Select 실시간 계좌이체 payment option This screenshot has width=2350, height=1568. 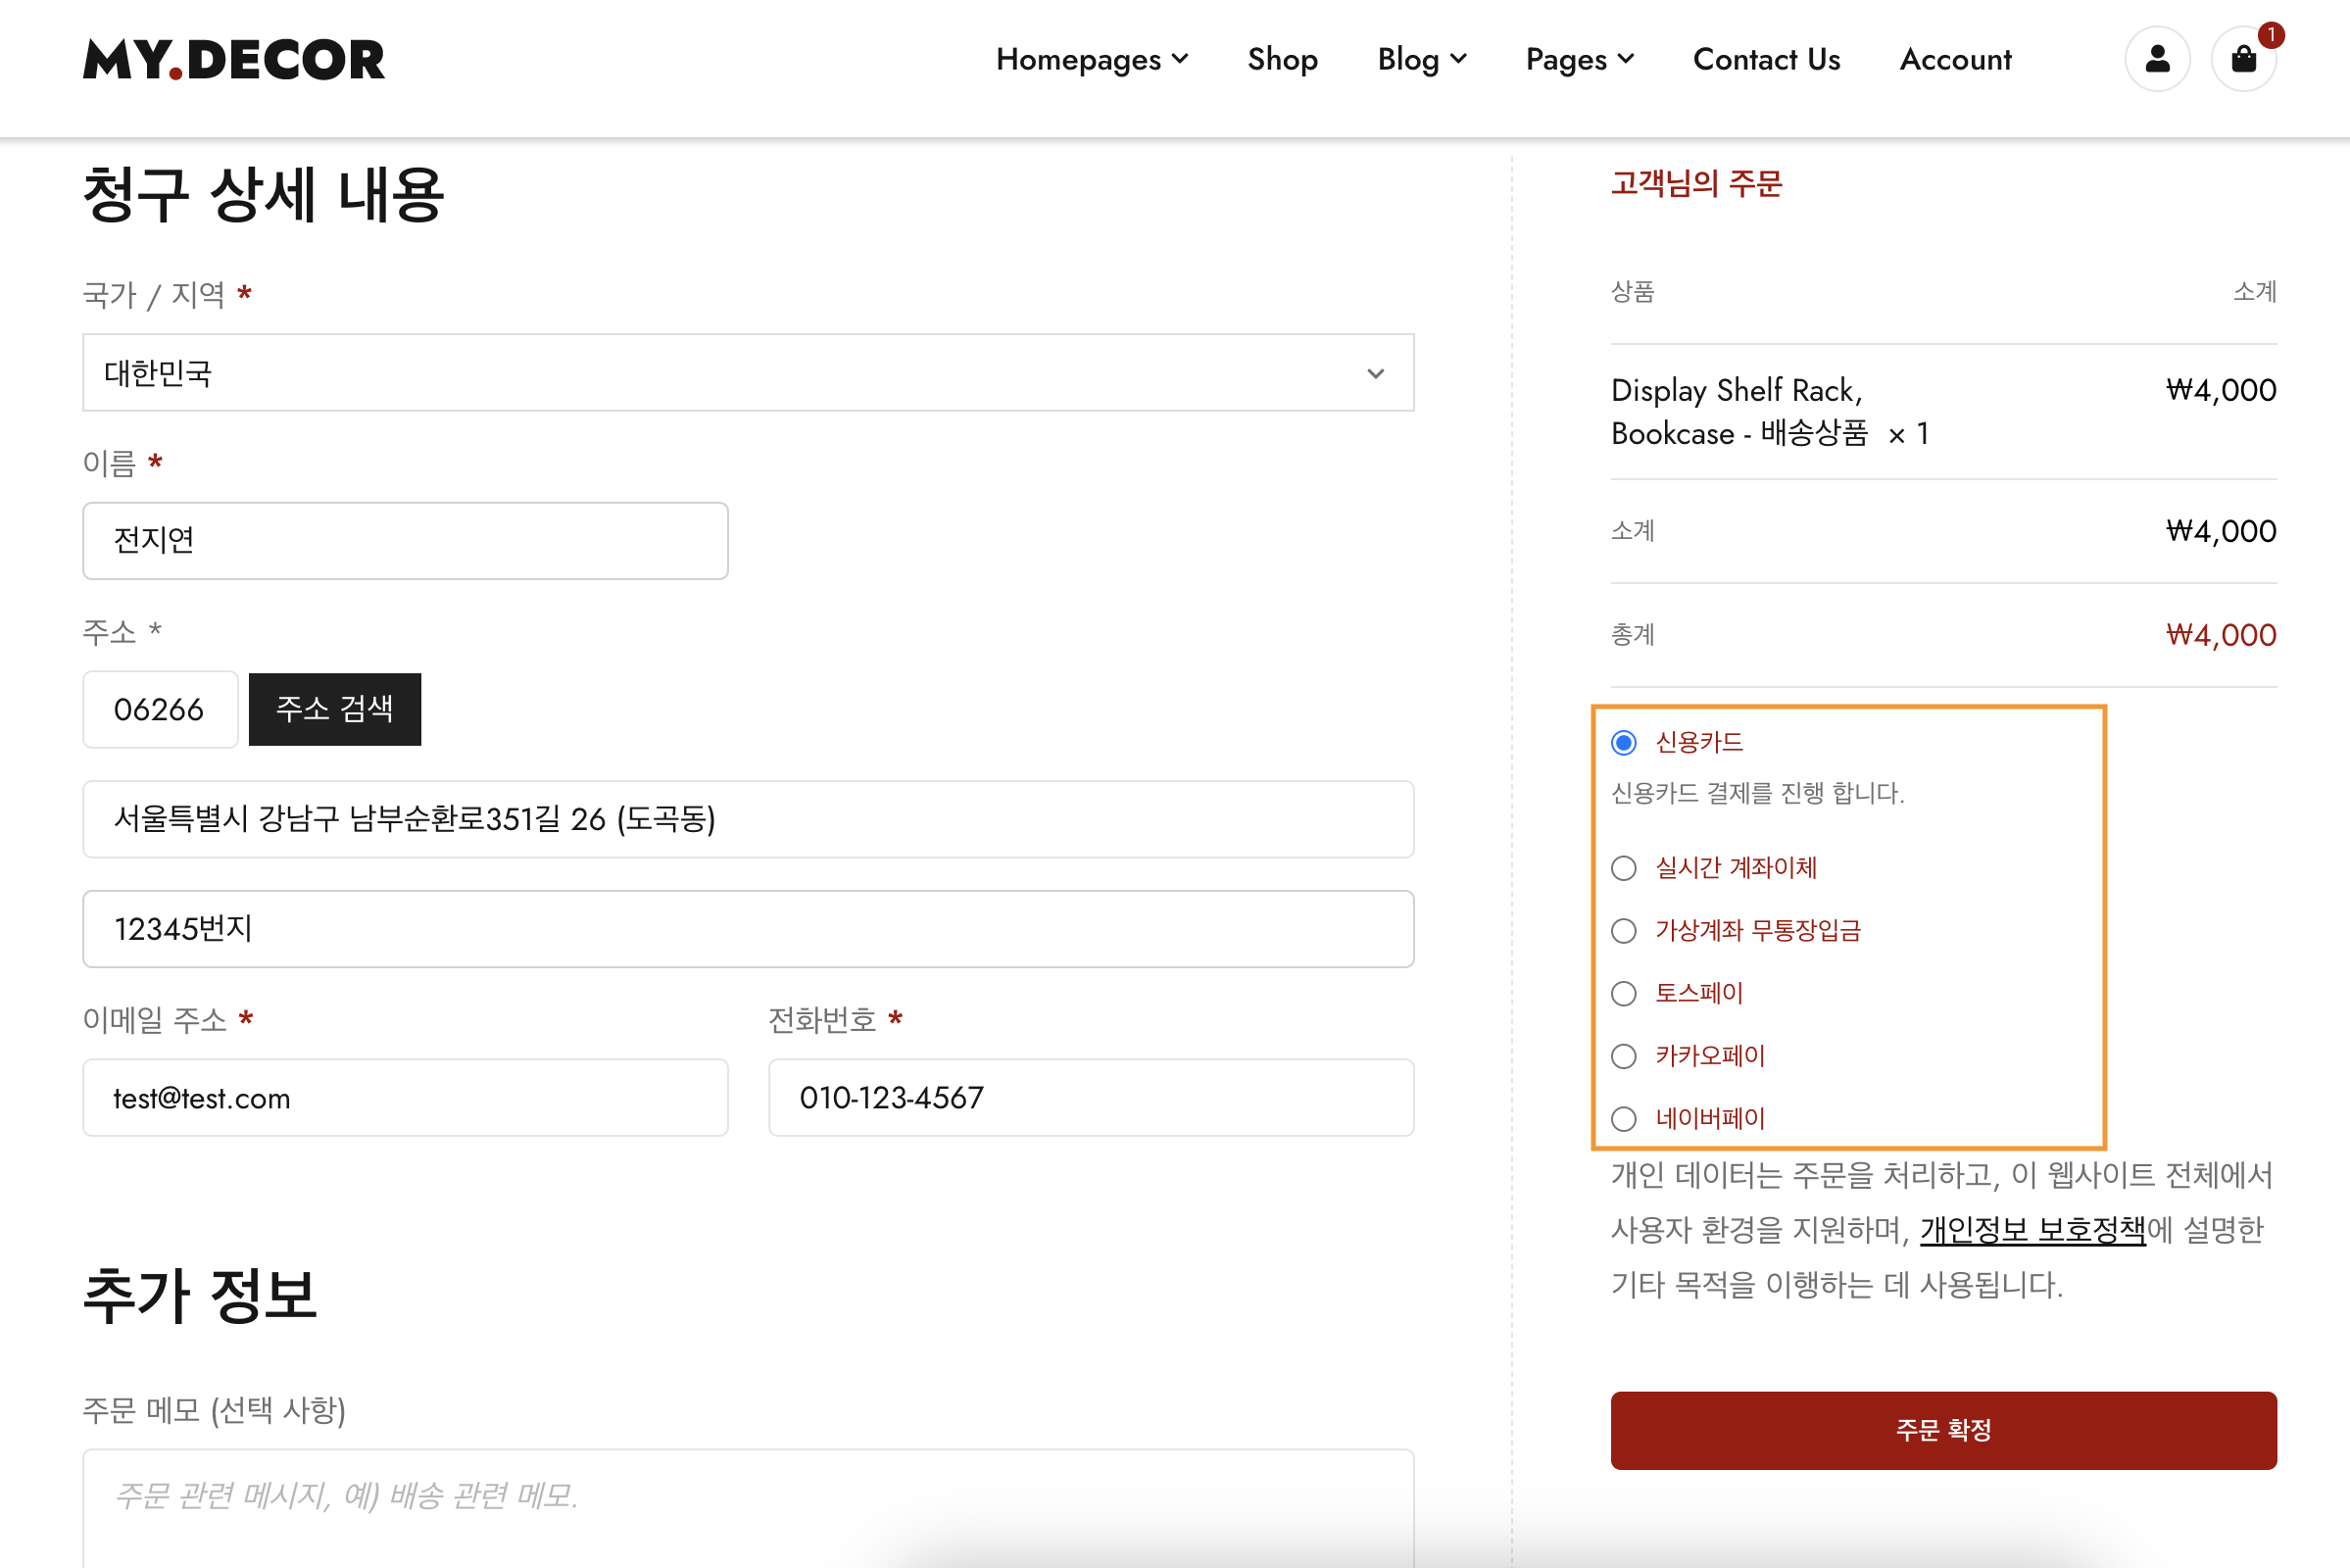click(x=1622, y=868)
